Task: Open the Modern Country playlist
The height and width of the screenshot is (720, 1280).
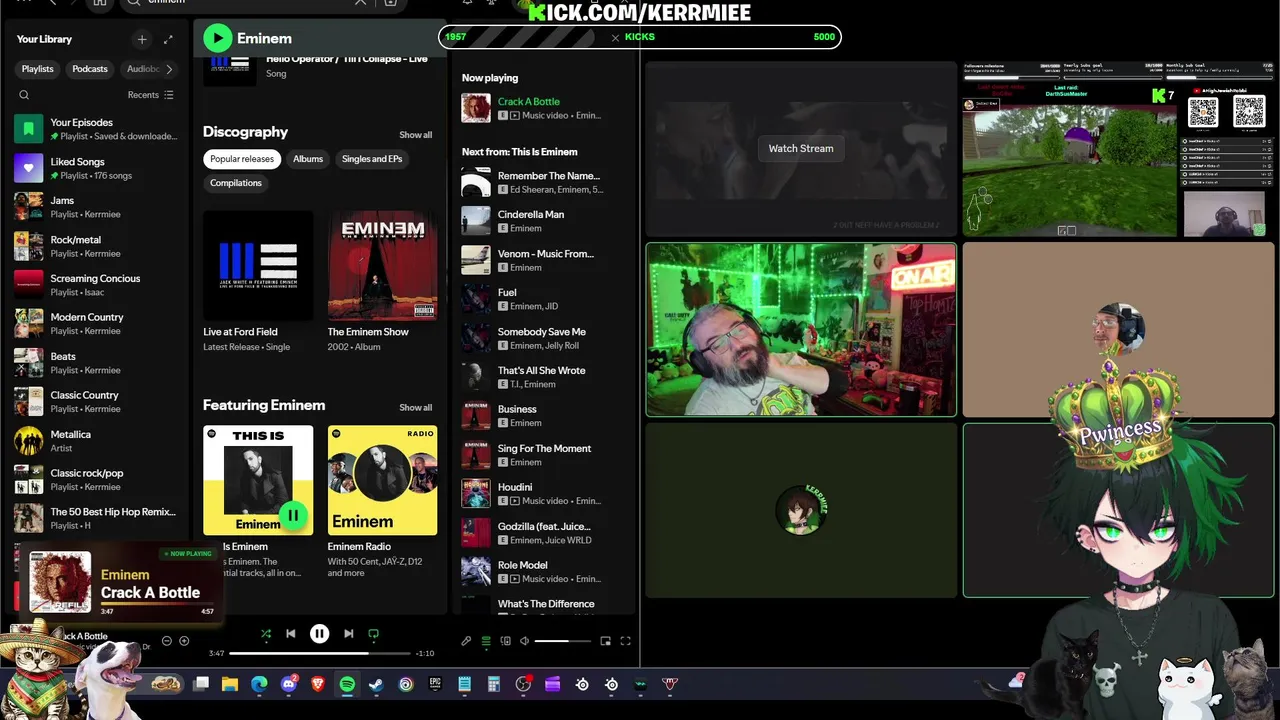Action: (x=97, y=324)
